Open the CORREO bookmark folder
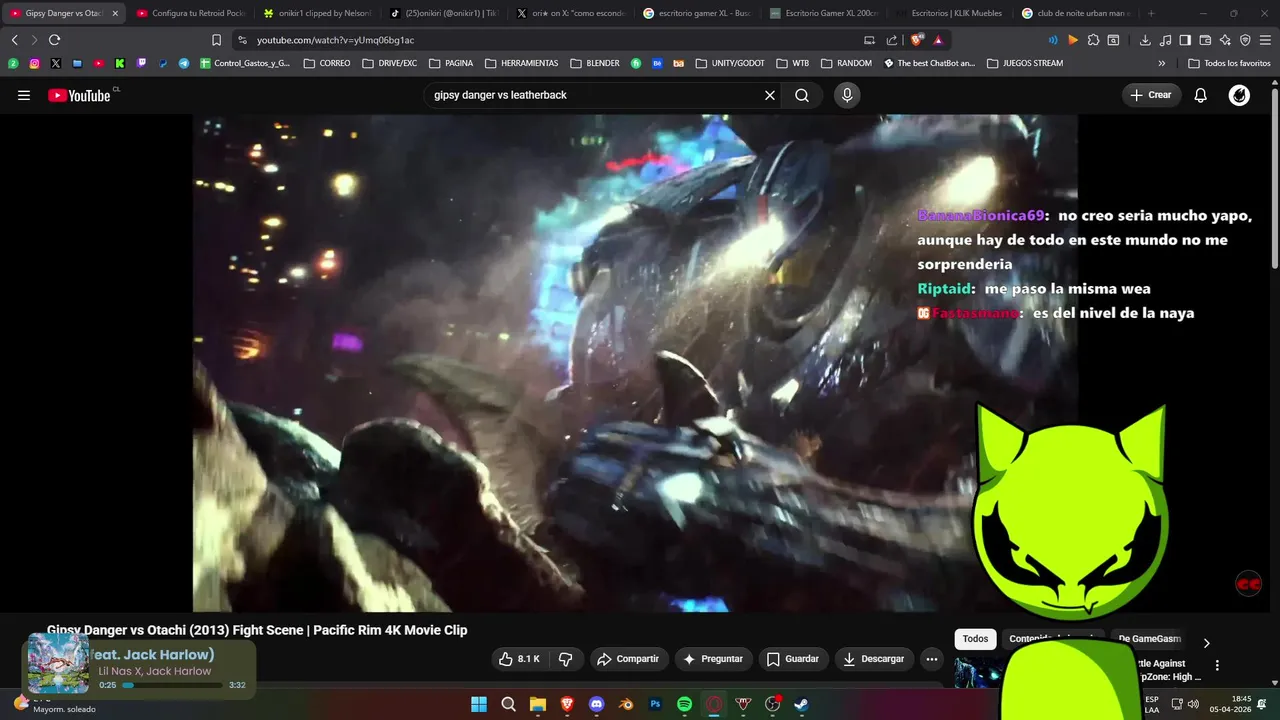The width and height of the screenshot is (1280, 720). 327,63
